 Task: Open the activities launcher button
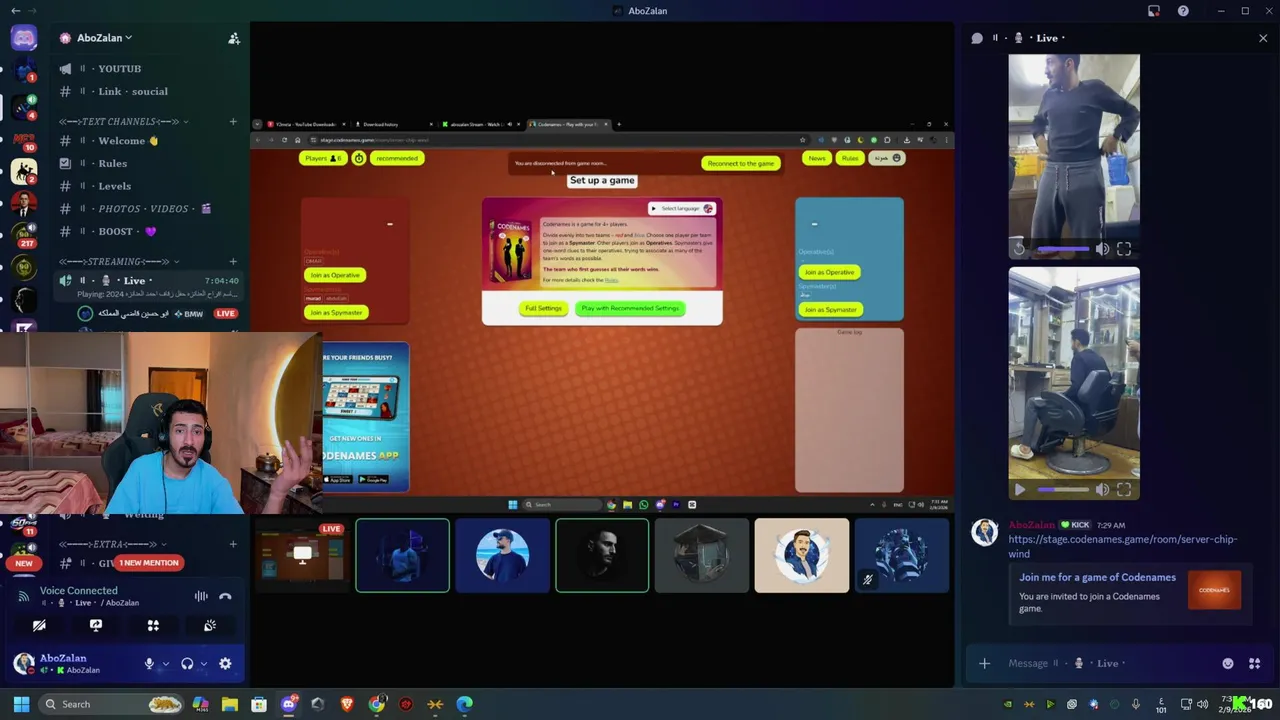pyautogui.click(x=153, y=625)
